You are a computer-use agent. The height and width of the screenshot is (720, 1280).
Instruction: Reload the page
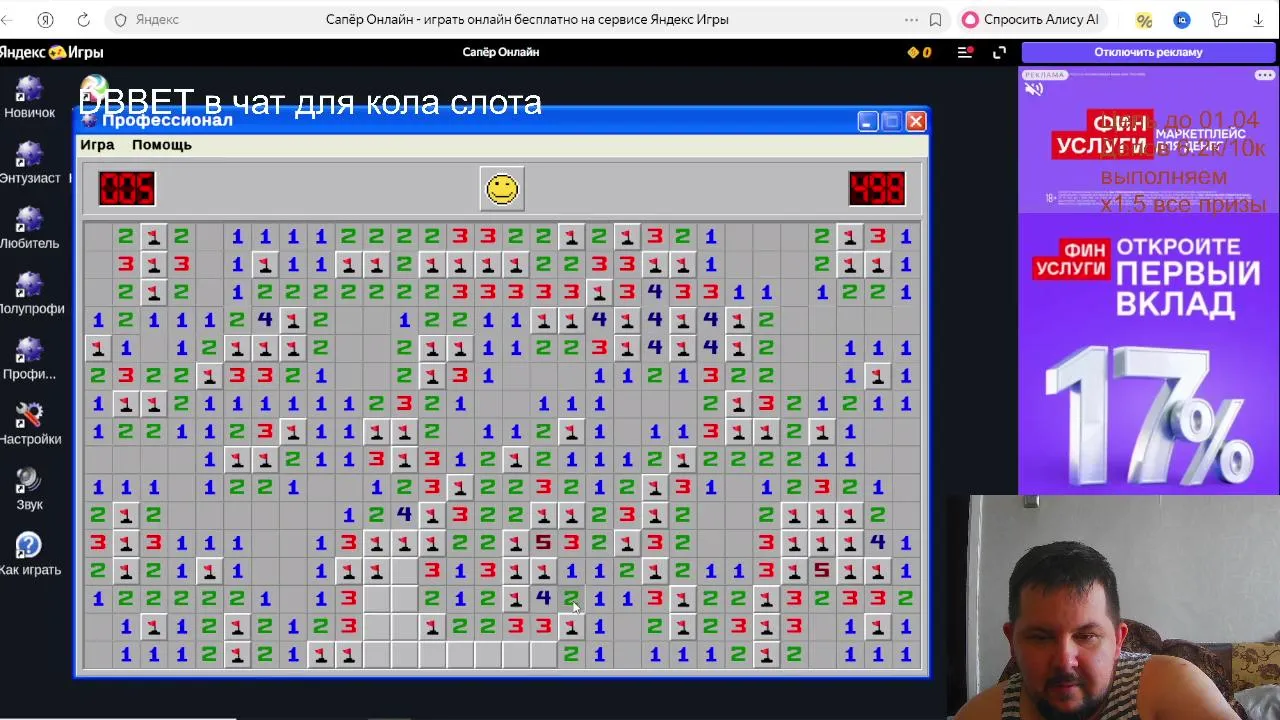coord(84,19)
